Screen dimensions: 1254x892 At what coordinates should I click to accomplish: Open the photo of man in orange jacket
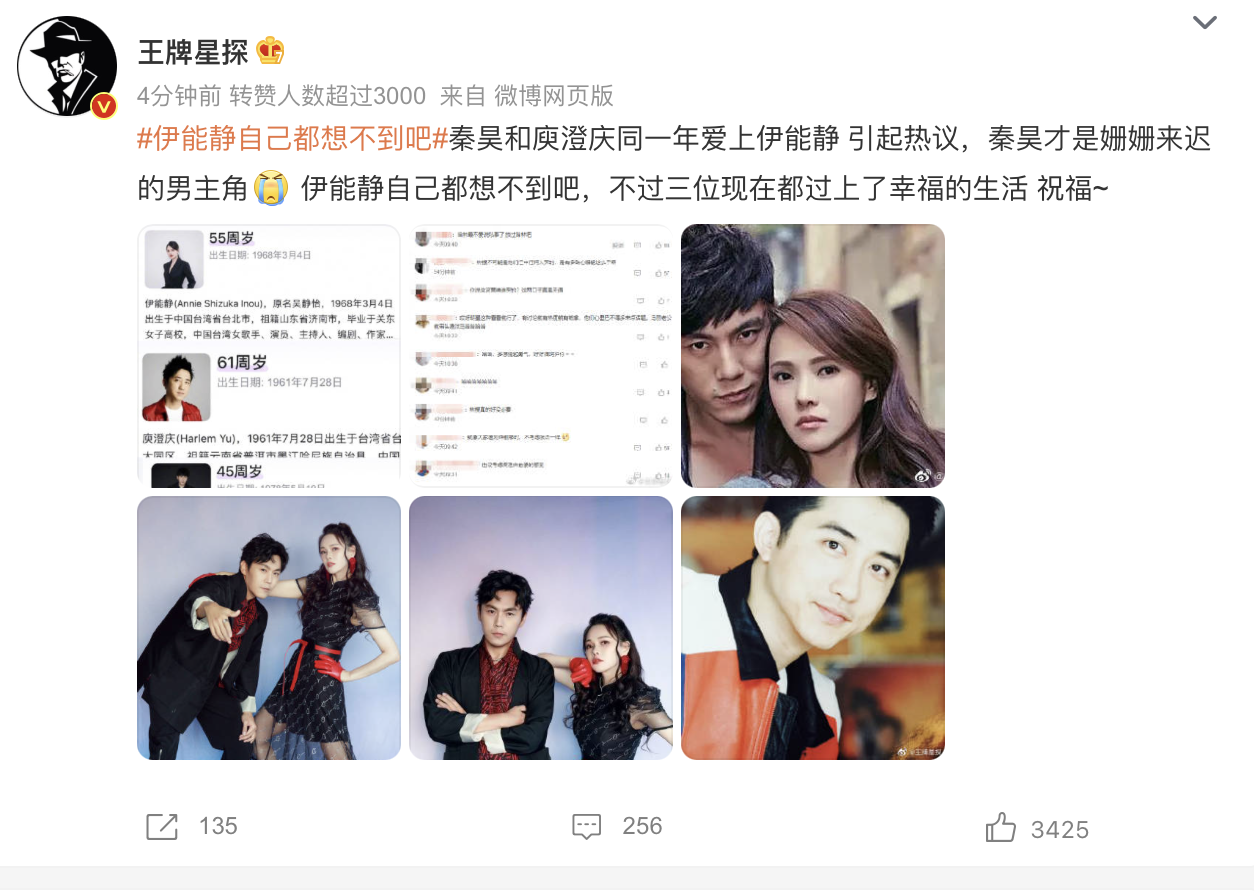point(813,628)
